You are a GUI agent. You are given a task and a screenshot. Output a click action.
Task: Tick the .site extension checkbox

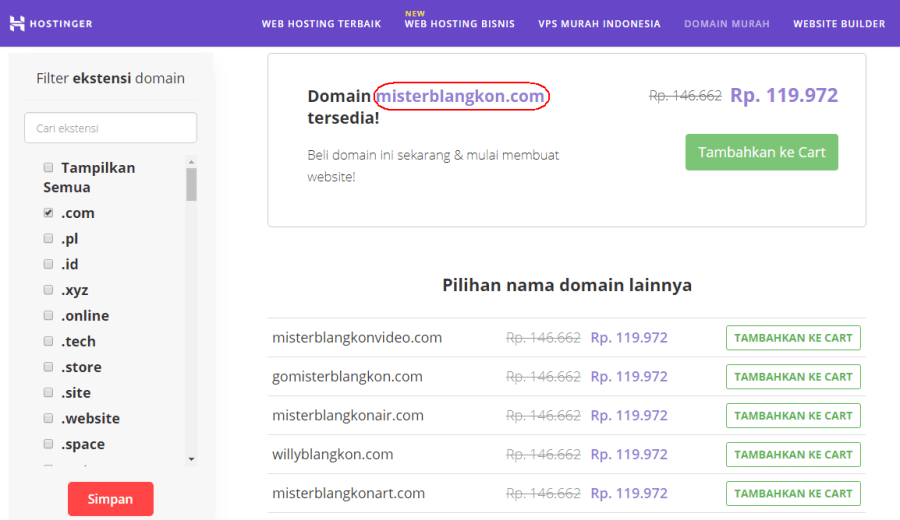coord(48,393)
